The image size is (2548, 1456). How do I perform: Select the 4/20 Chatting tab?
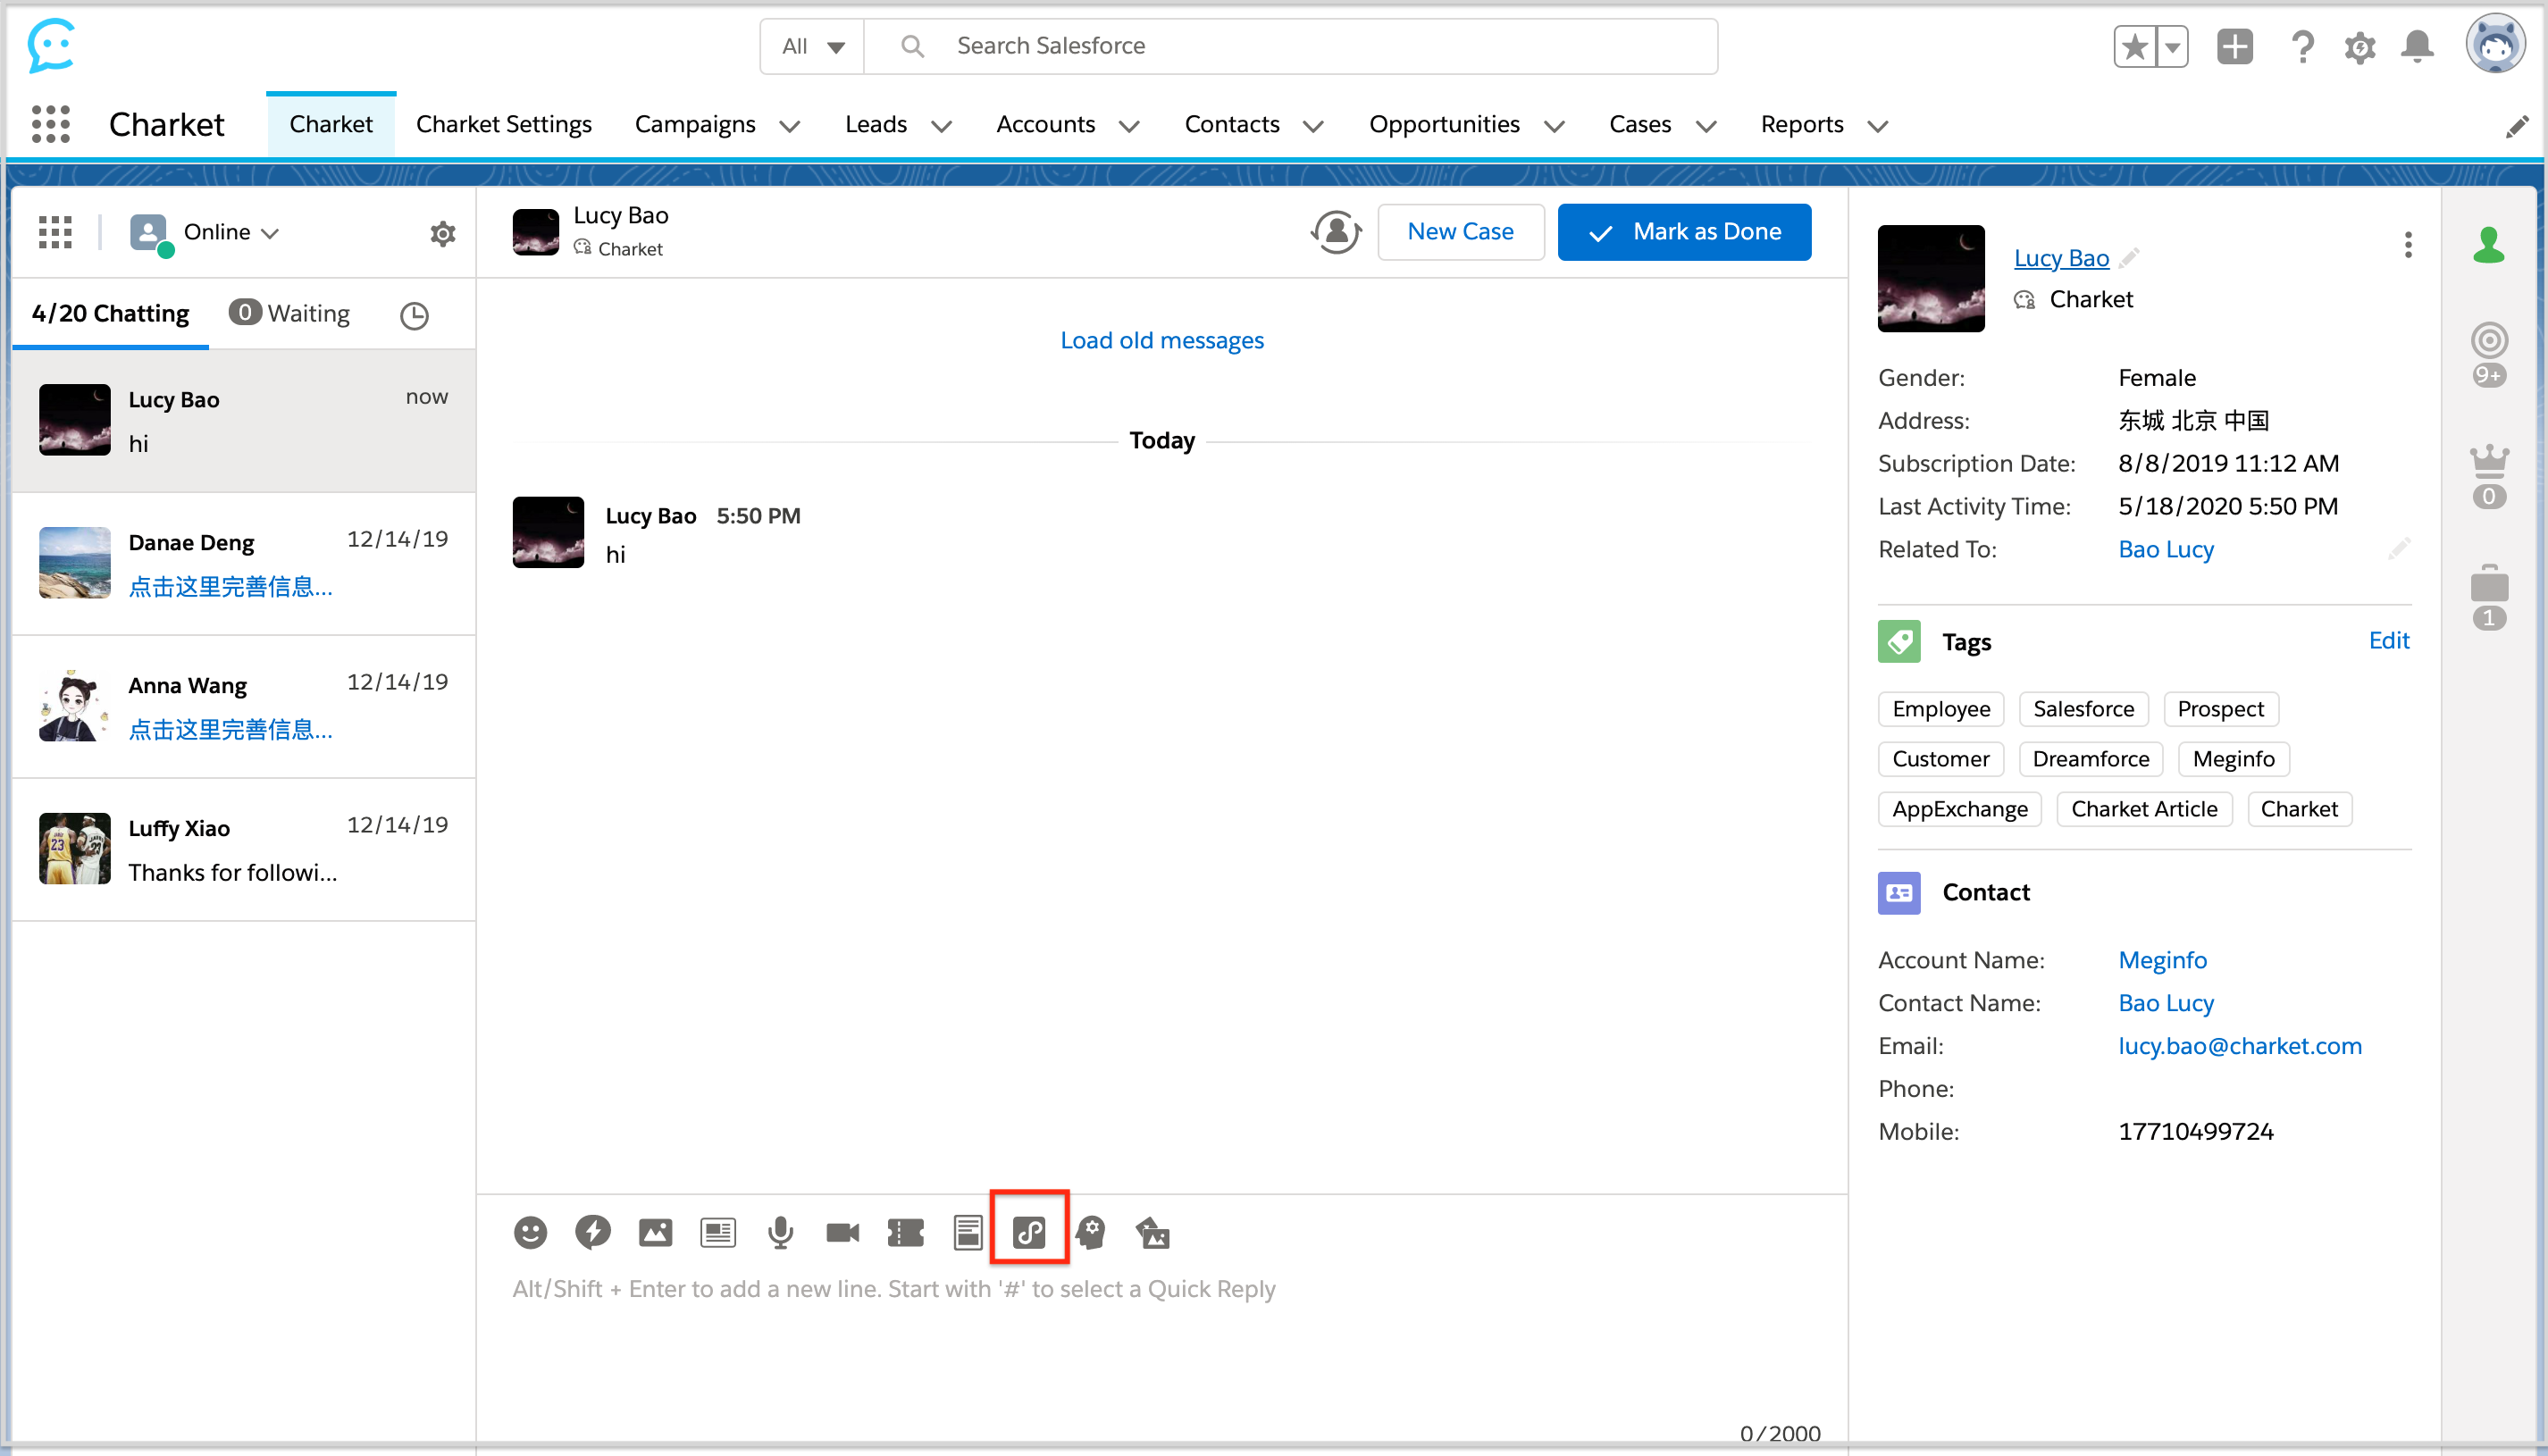tap(111, 314)
